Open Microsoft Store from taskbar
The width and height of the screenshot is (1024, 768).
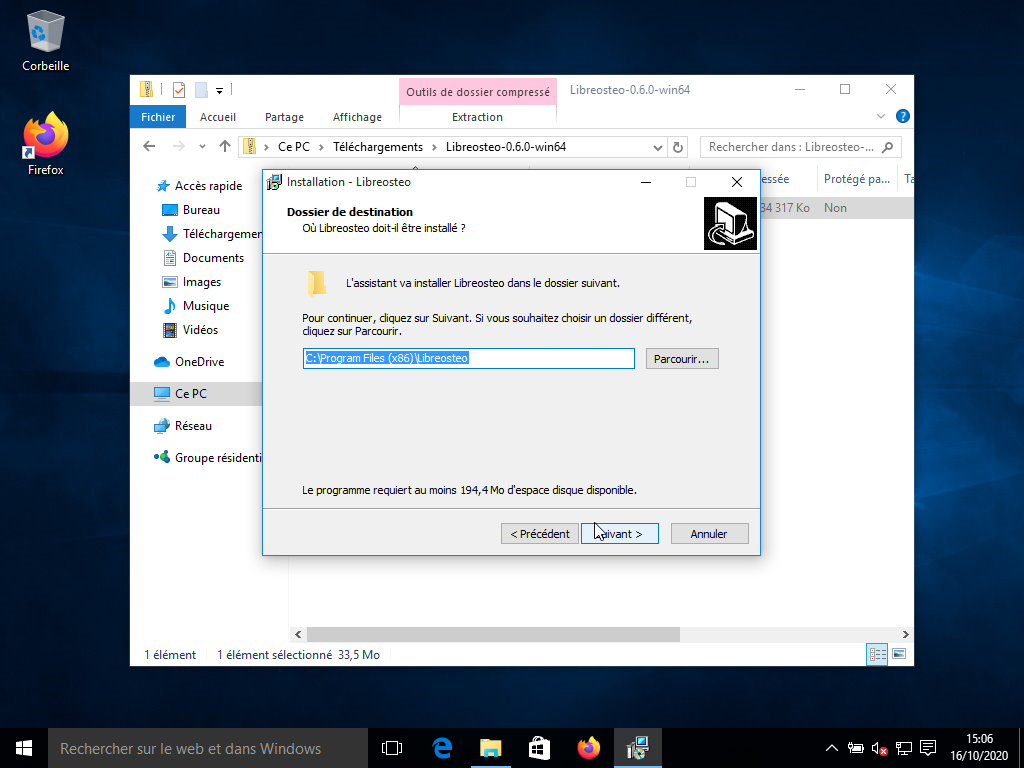click(539, 748)
